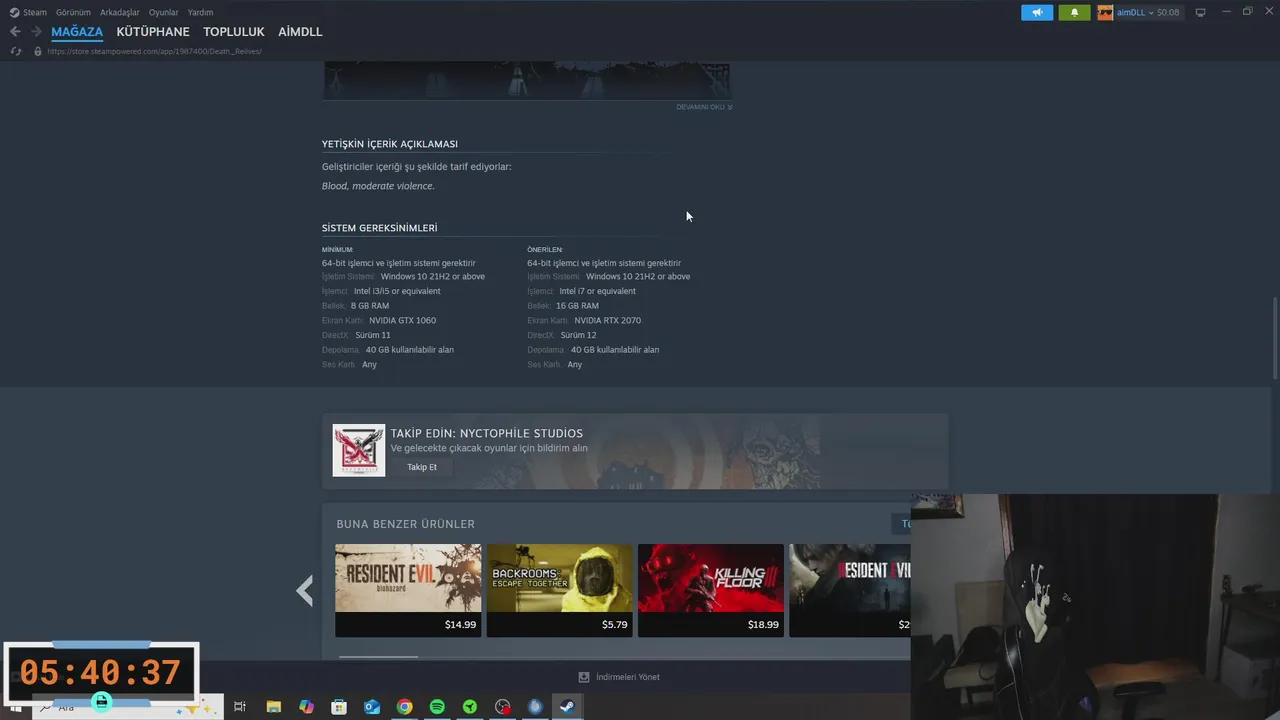This screenshot has width=1280, height=720.
Task: Open Steam announcements megaphone button
Action: click(1037, 13)
